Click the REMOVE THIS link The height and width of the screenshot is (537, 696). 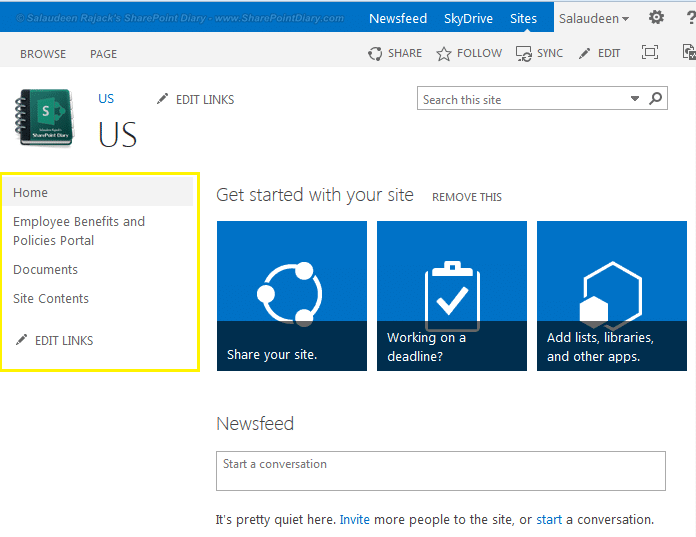coord(467,197)
